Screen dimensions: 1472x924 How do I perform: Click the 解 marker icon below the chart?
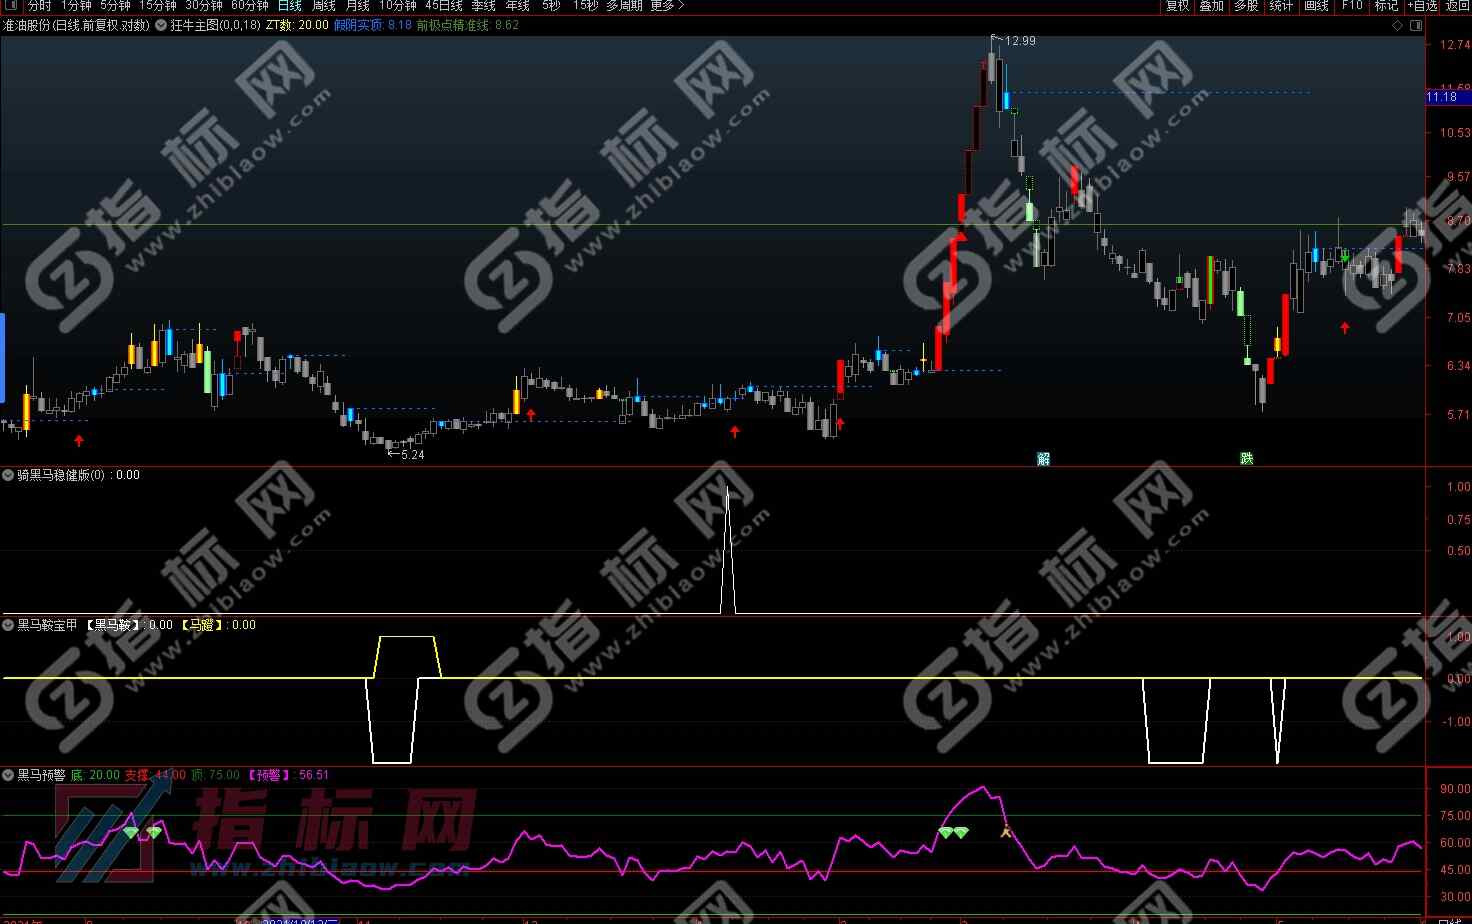click(x=1044, y=459)
